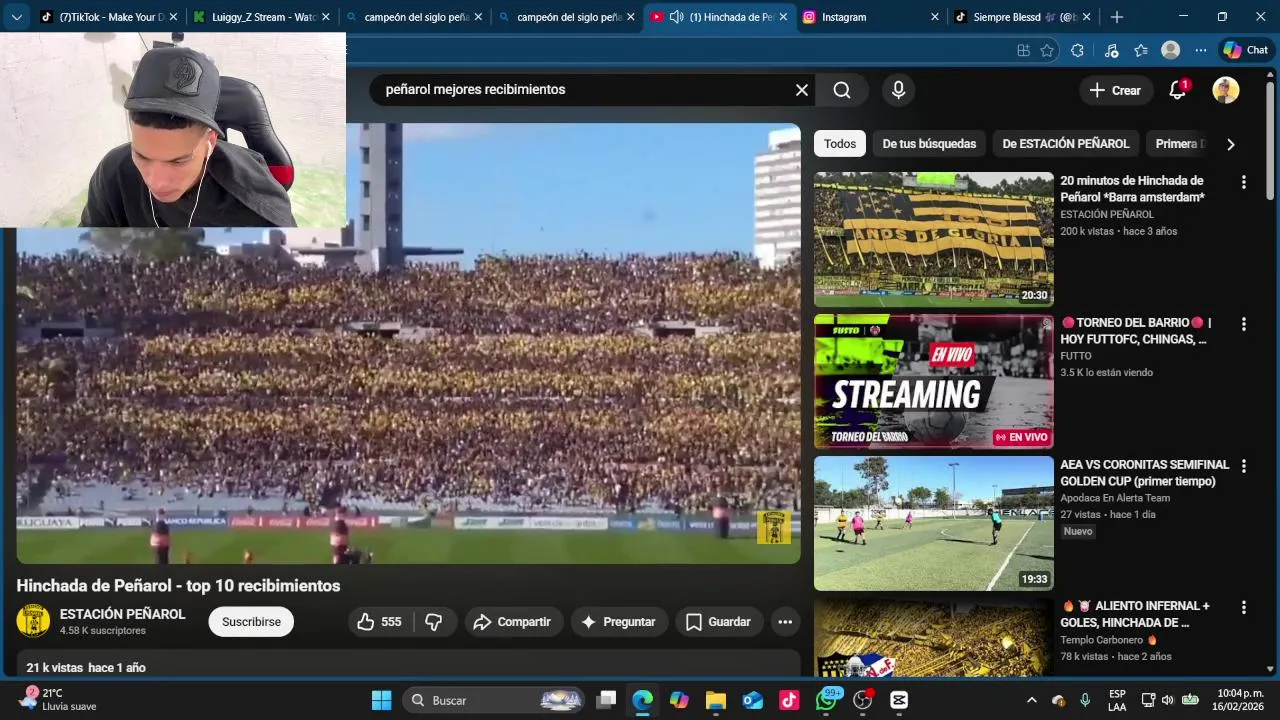Open the YouTube account avatar menu
Screen dimensions: 1280x720
tap(1226, 90)
